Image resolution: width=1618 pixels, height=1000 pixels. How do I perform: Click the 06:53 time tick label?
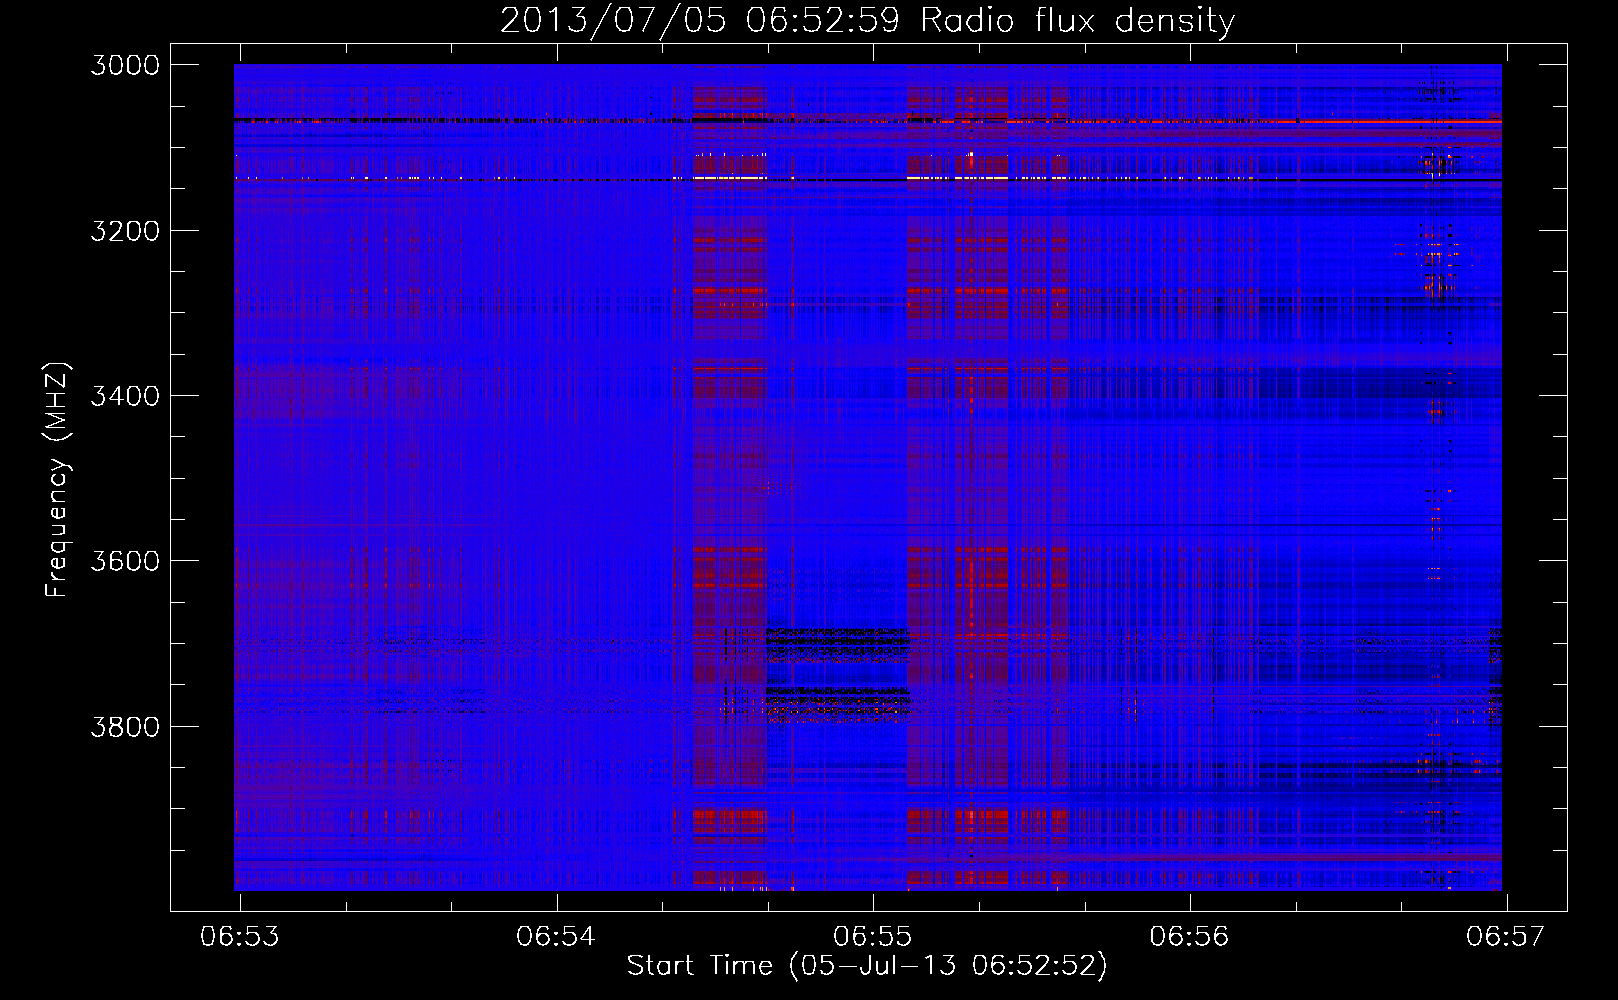click(240, 937)
